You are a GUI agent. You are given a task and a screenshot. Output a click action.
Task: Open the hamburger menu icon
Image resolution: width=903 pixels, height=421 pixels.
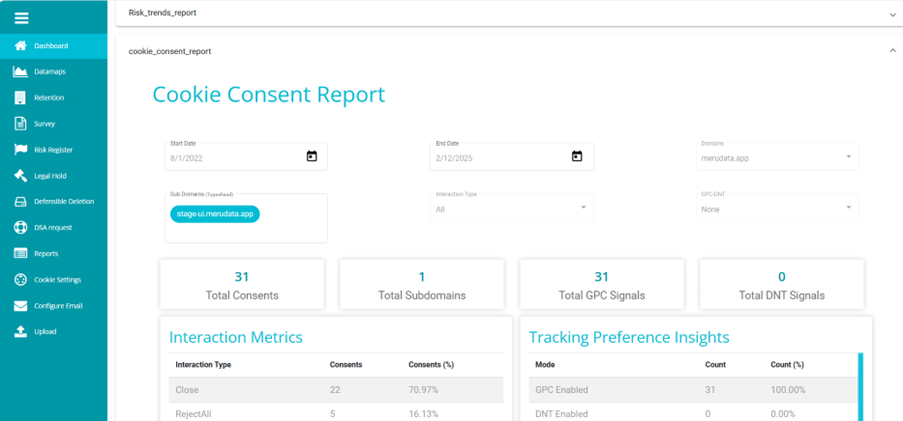coord(21,18)
